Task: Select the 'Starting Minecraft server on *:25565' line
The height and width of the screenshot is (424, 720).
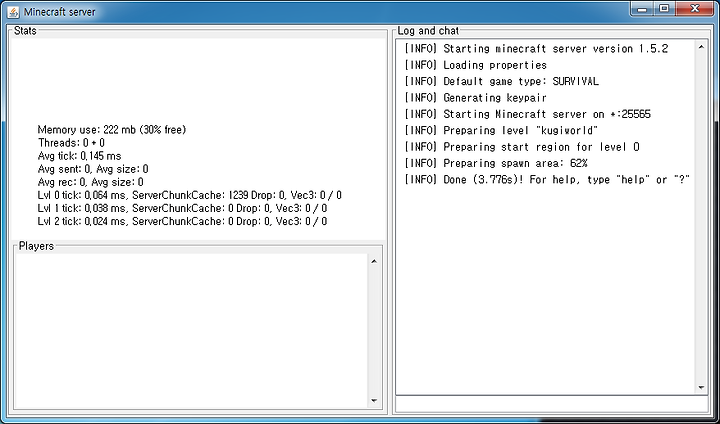Action: [528, 114]
